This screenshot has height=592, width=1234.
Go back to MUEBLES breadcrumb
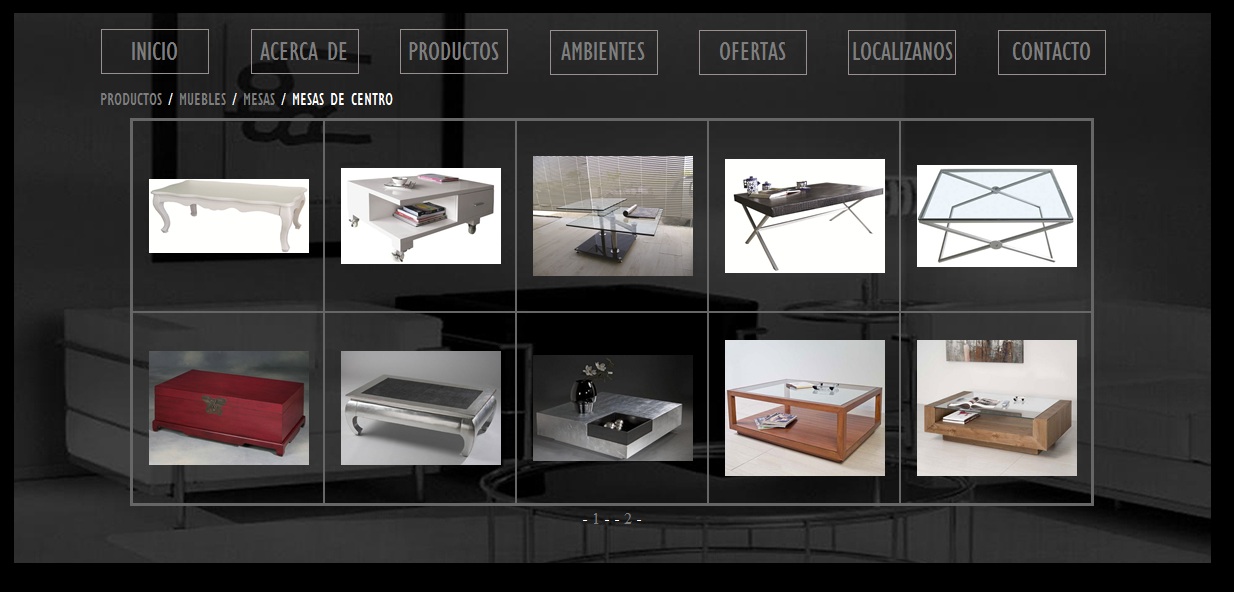[x=202, y=100]
